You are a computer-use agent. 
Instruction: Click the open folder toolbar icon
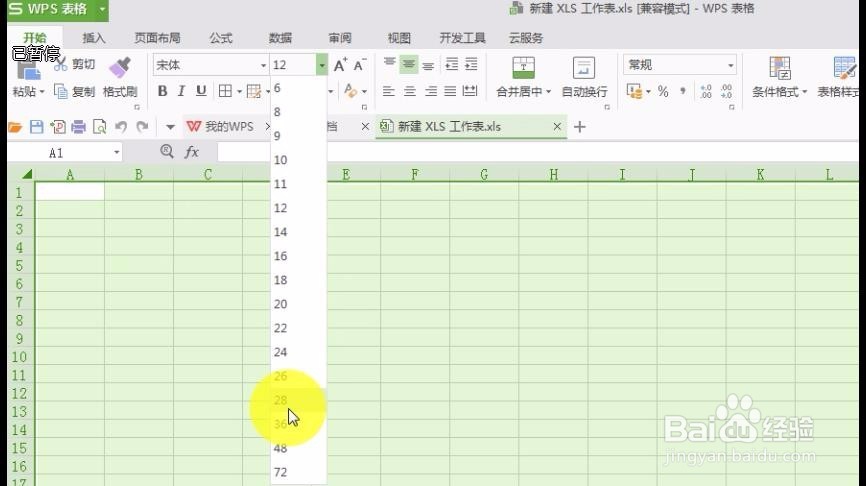15,127
